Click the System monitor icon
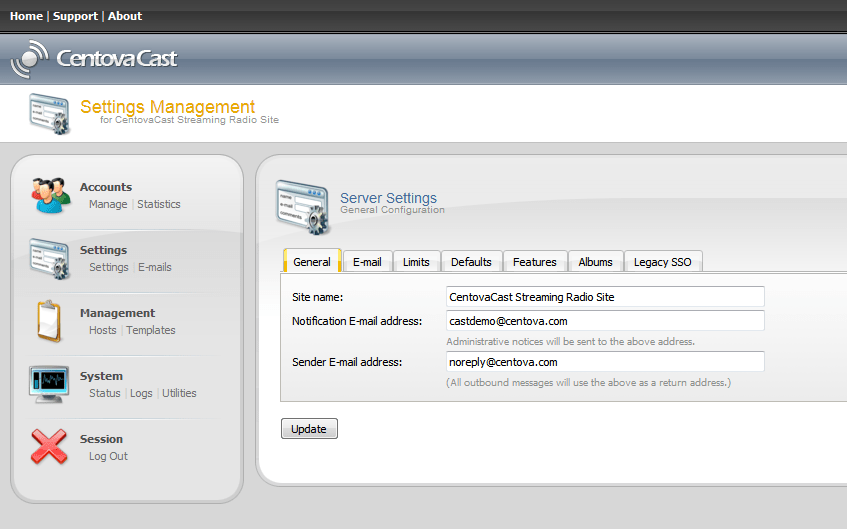 (x=49, y=384)
